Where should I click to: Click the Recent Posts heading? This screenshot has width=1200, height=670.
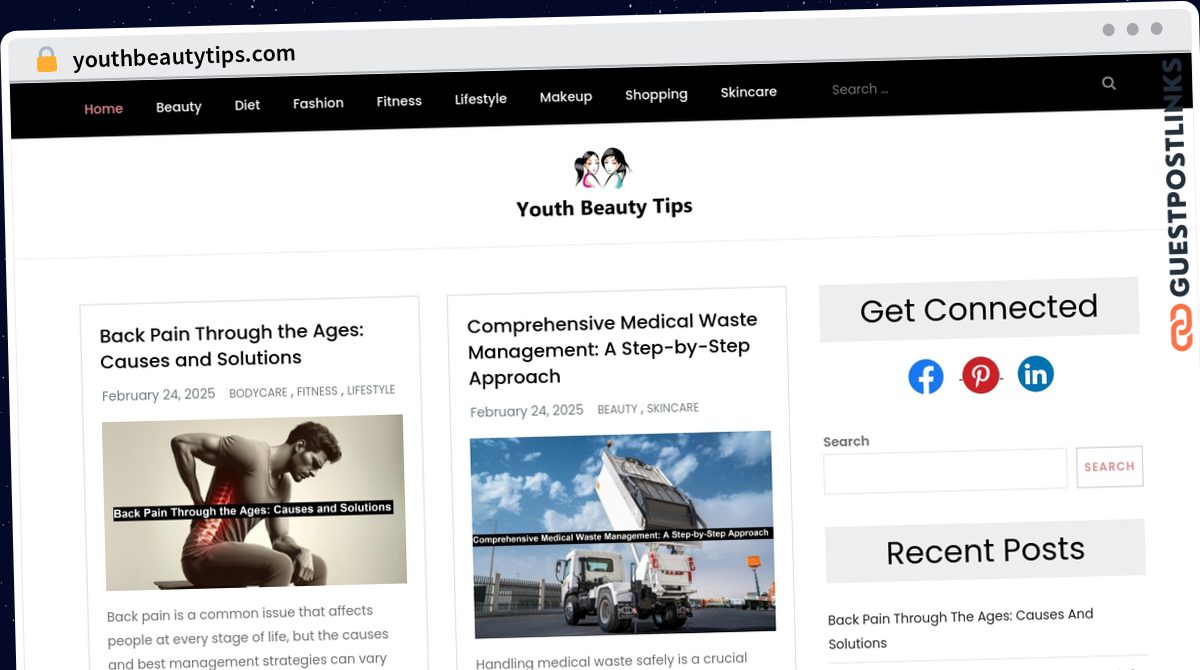point(985,550)
